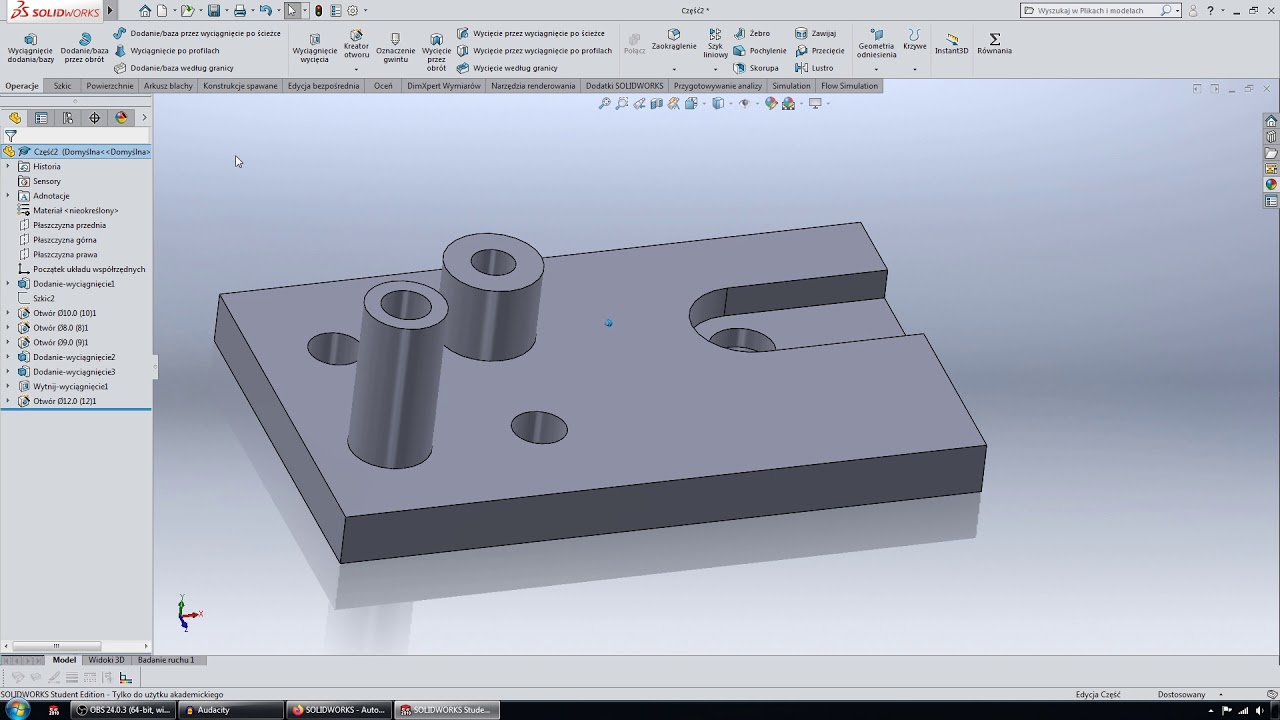Open the DisplayManager color wheel tab
The image size is (1280, 720).
pos(121,117)
